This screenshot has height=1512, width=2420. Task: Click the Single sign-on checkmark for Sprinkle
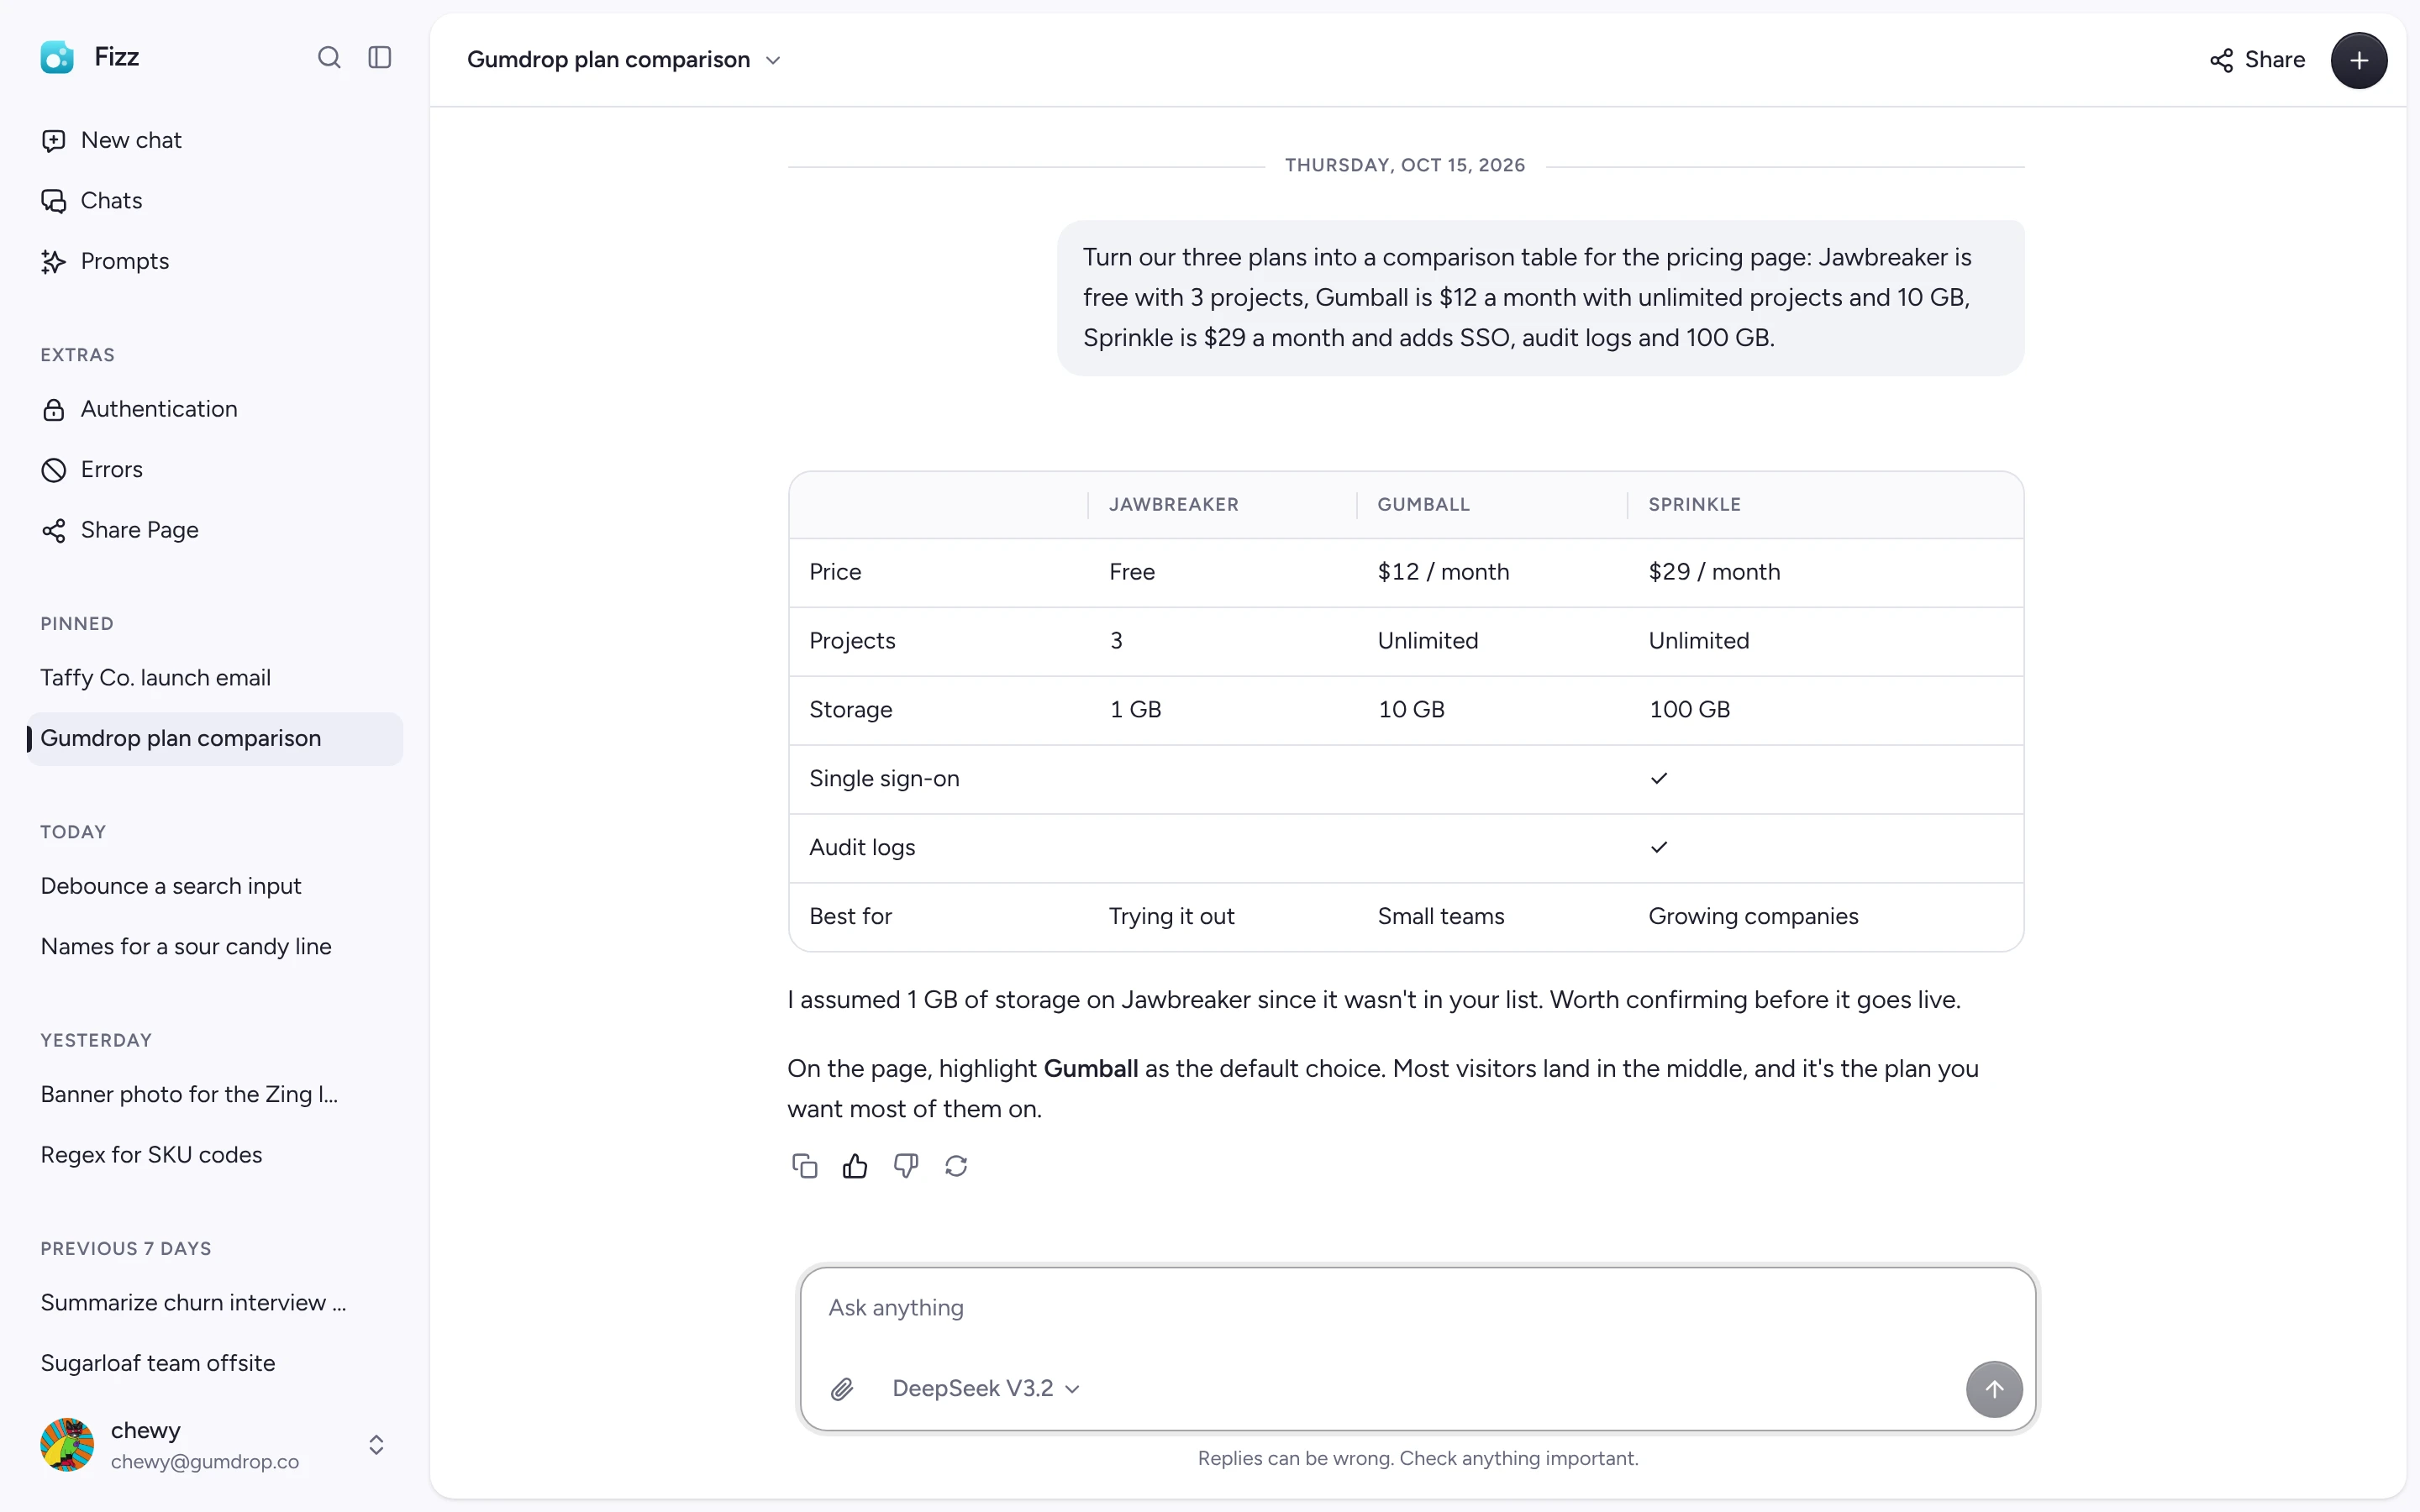pos(1659,778)
